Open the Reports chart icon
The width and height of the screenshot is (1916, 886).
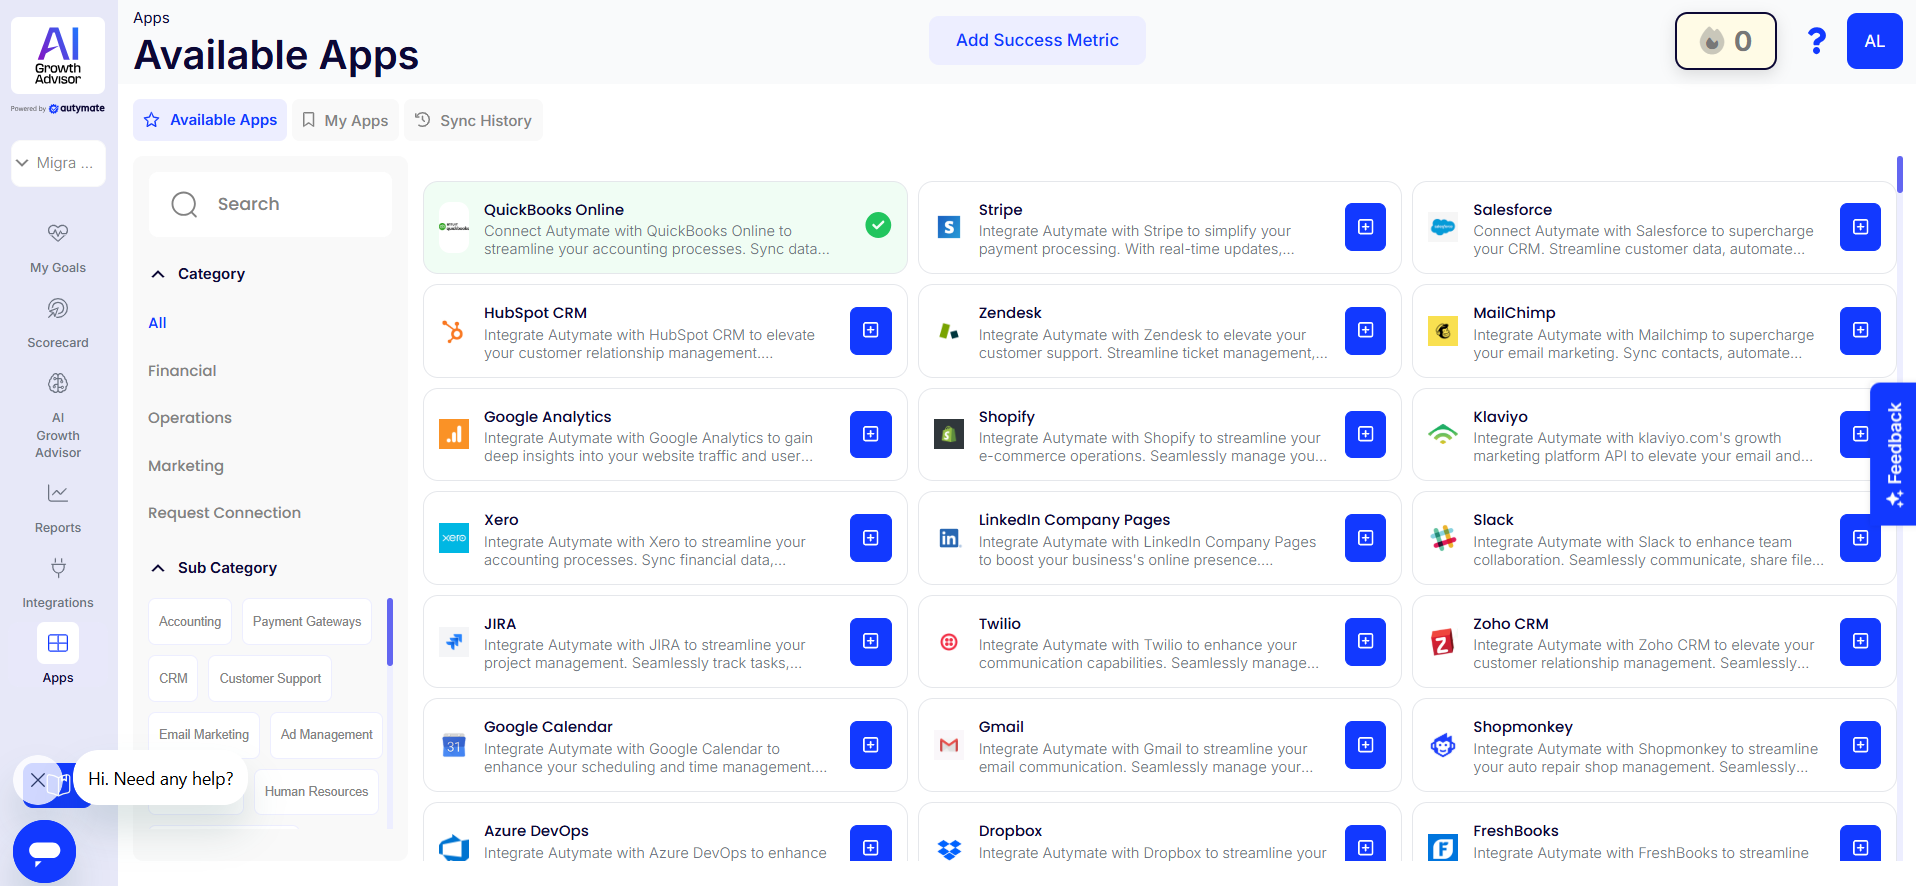pyautogui.click(x=58, y=494)
